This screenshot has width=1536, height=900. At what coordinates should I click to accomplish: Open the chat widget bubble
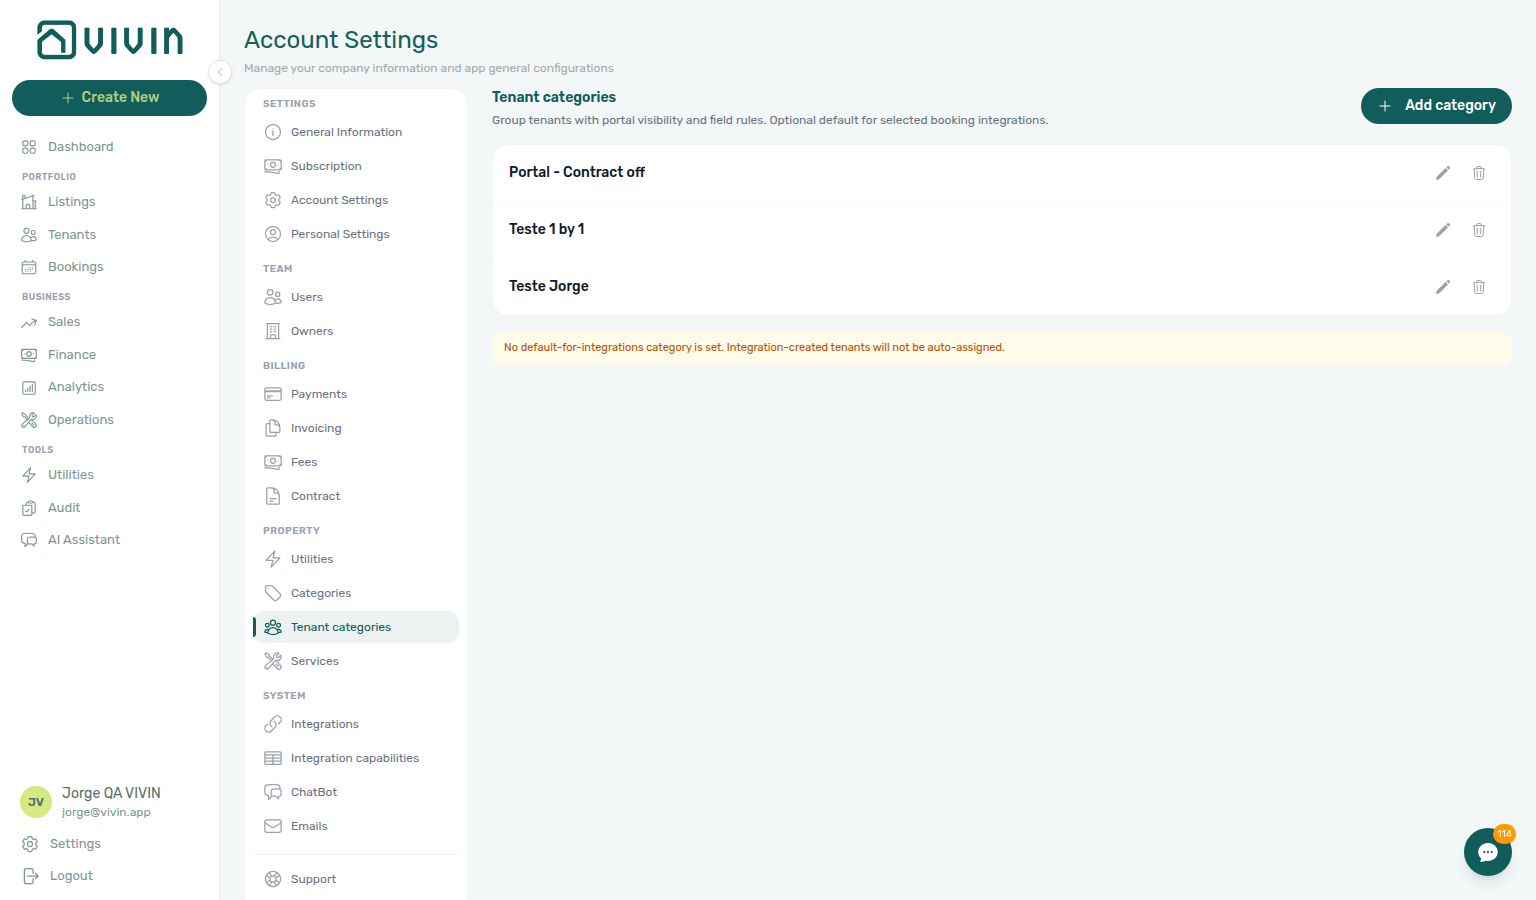point(1488,852)
